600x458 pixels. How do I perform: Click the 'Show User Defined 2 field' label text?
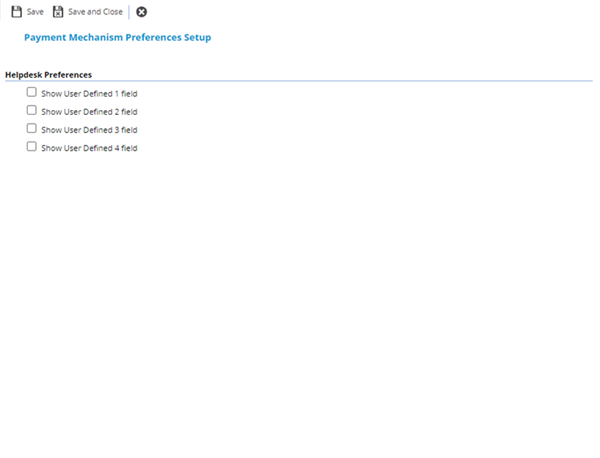(89, 111)
